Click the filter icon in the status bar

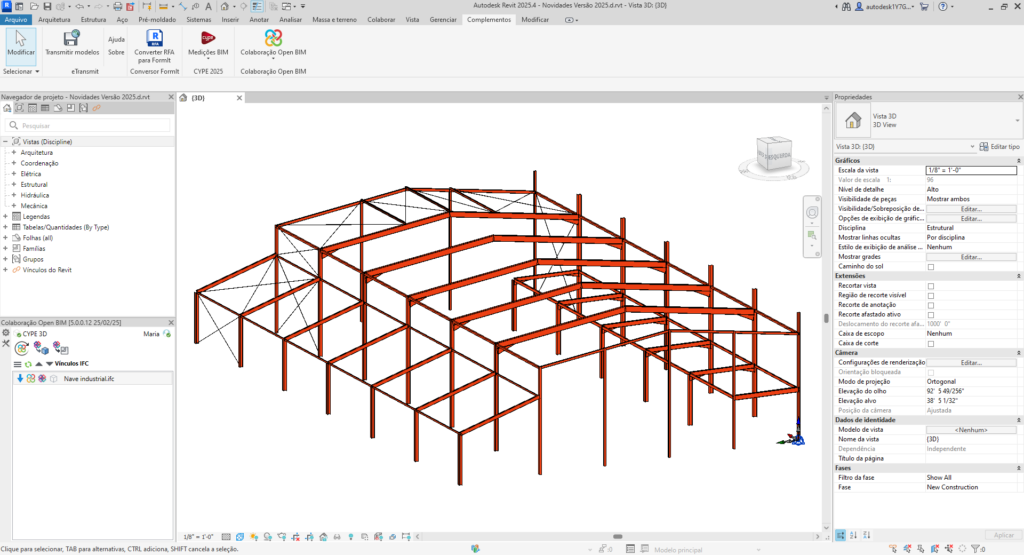pyautogui.click(x=976, y=549)
